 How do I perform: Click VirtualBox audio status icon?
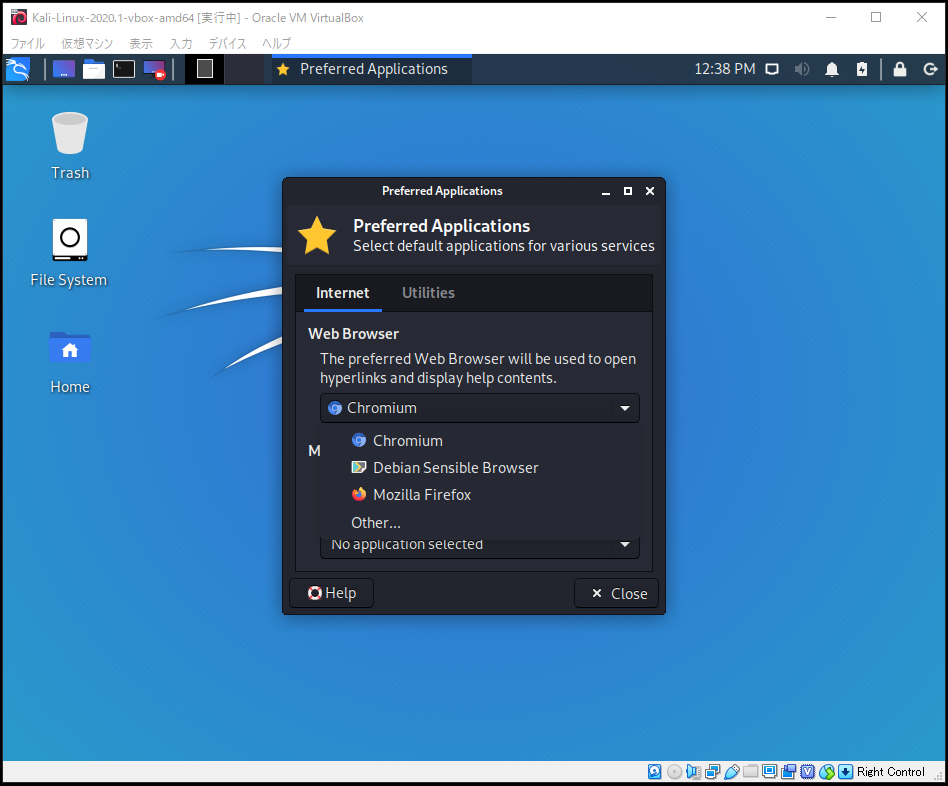click(x=693, y=771)
